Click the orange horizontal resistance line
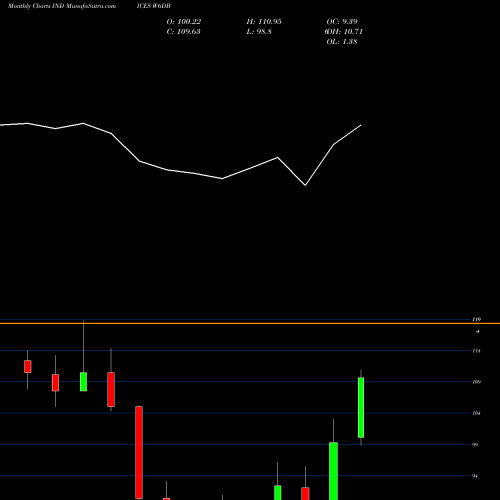500x500 pixels. pyautogui.click(x=250, y=323)
